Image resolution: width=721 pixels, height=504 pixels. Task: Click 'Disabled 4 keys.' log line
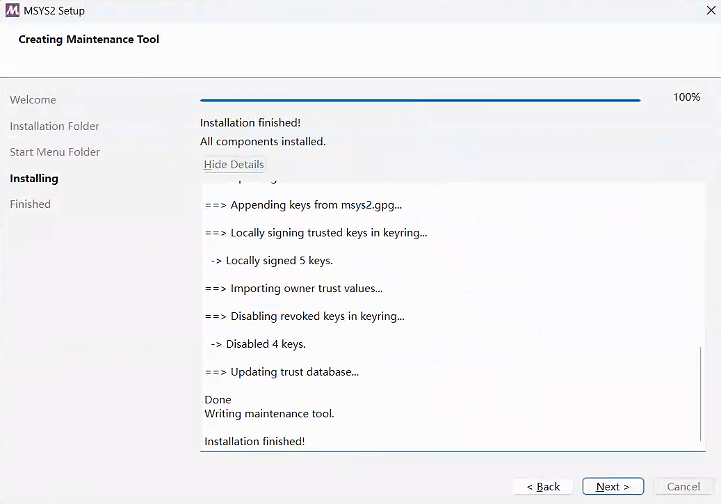pyautogui.click(x=258, y=344)
